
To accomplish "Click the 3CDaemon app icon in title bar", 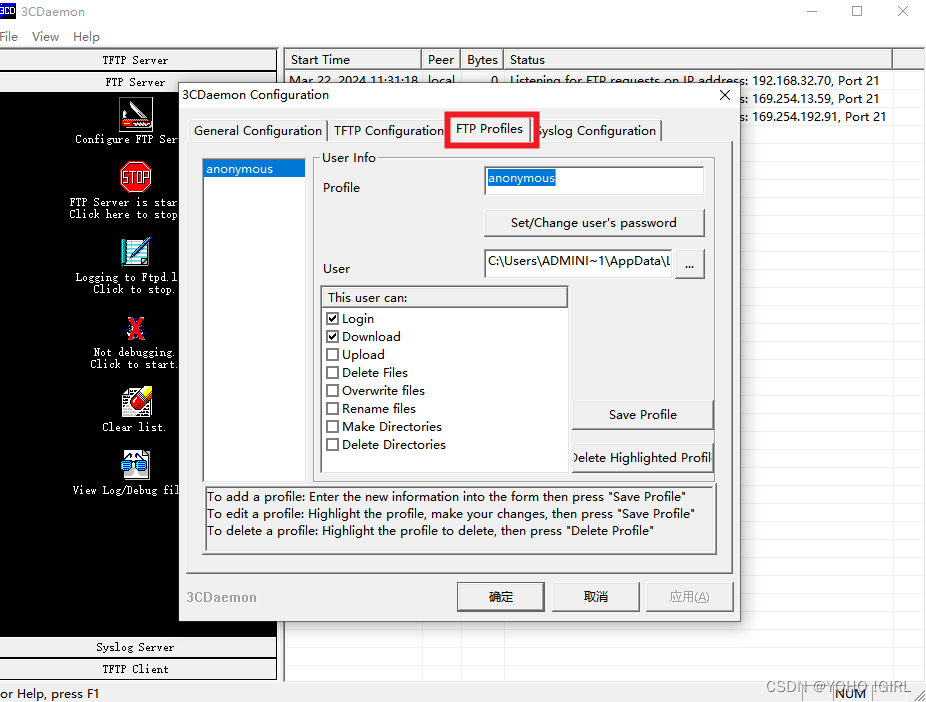I will point(8,11).
